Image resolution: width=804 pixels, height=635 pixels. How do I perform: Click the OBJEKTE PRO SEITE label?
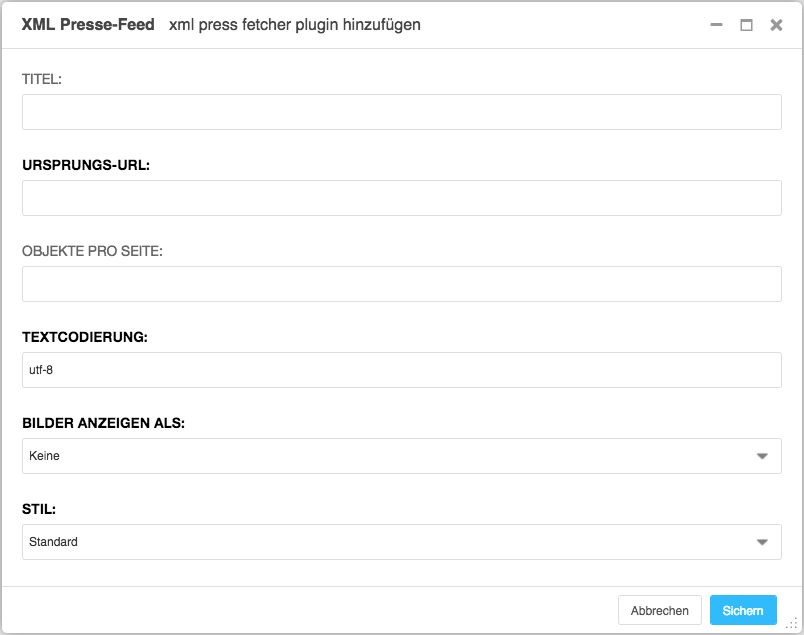[x=92, y=251]
